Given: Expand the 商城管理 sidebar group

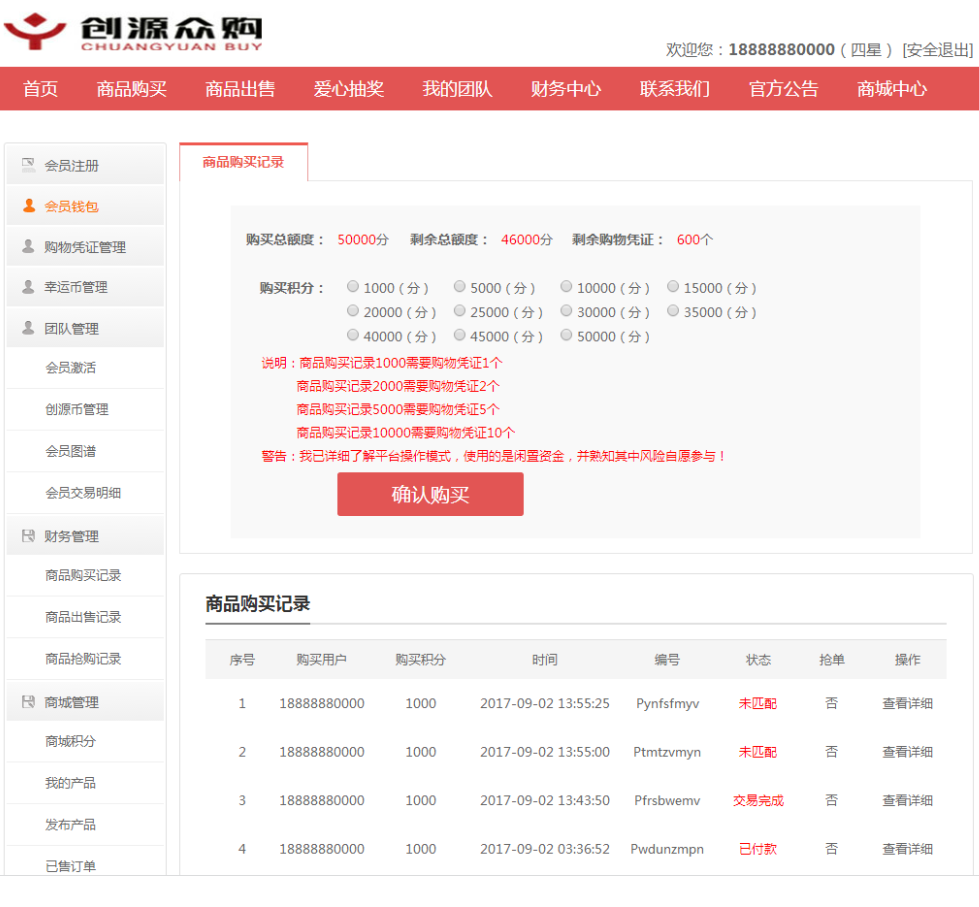Looking at the screenshot, I should (x=72, y=702).
